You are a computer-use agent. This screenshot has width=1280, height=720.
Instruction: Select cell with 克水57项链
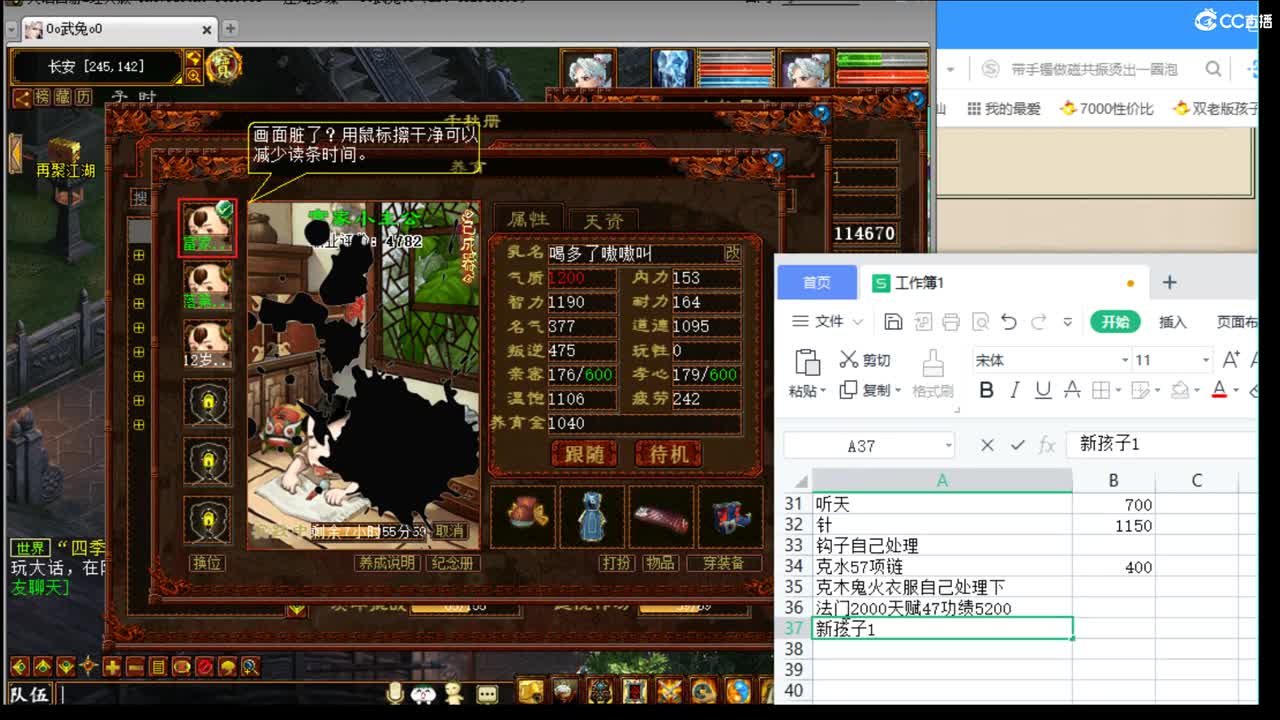click(x=941, y=567)
